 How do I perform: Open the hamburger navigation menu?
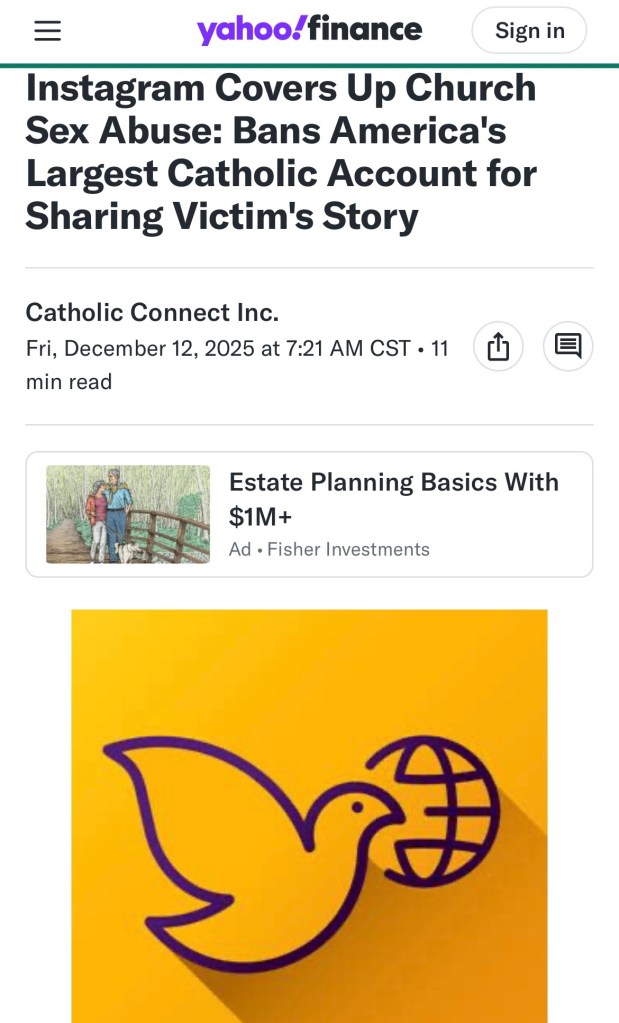[x=47, y=31]
